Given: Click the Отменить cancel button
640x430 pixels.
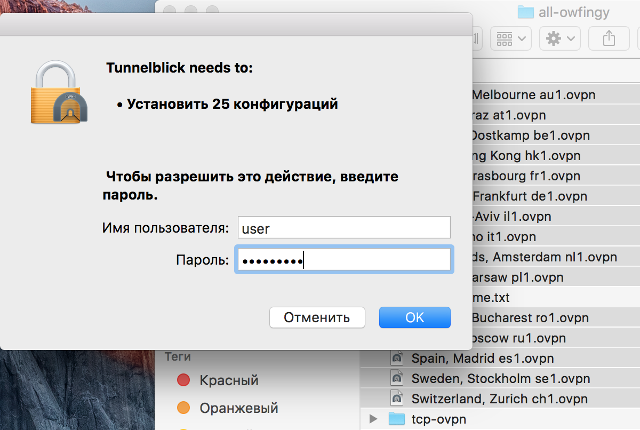Looking at the screenshot, I should 317,317.
